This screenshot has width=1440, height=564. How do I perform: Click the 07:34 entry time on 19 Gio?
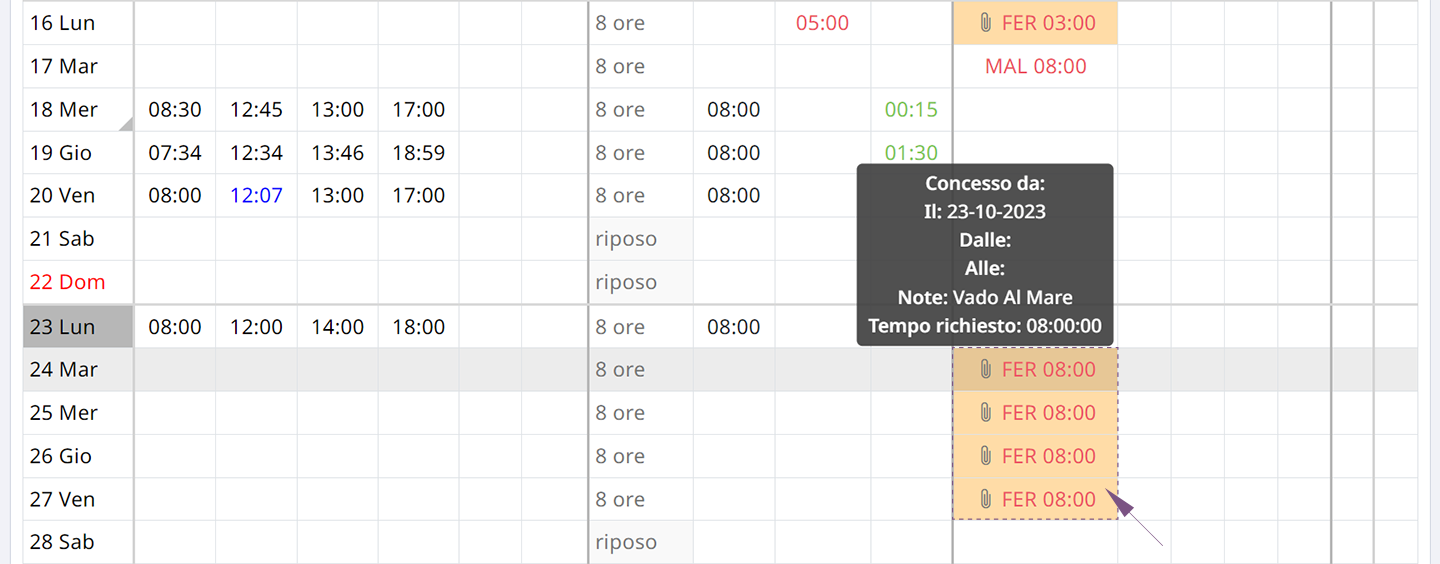175,153
